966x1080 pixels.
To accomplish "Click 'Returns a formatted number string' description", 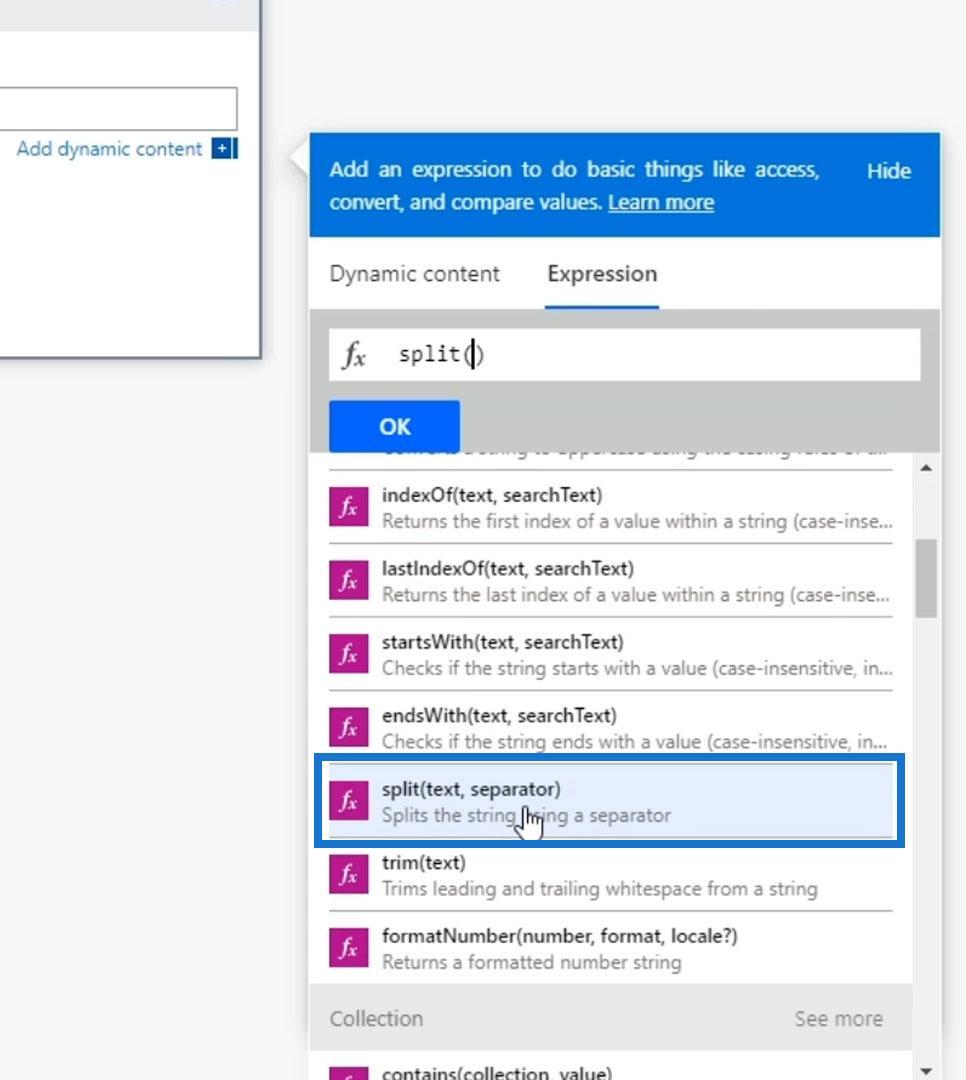I will point(532,962).
